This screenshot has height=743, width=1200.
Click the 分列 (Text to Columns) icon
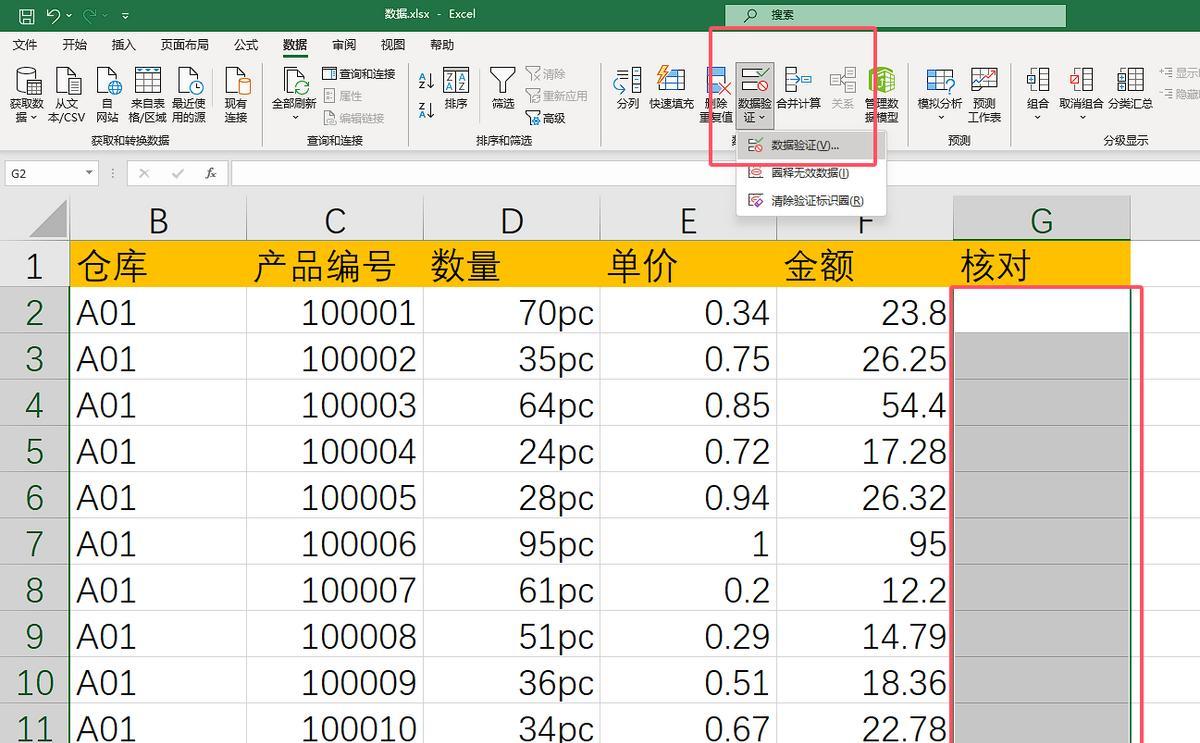[627, 89]
